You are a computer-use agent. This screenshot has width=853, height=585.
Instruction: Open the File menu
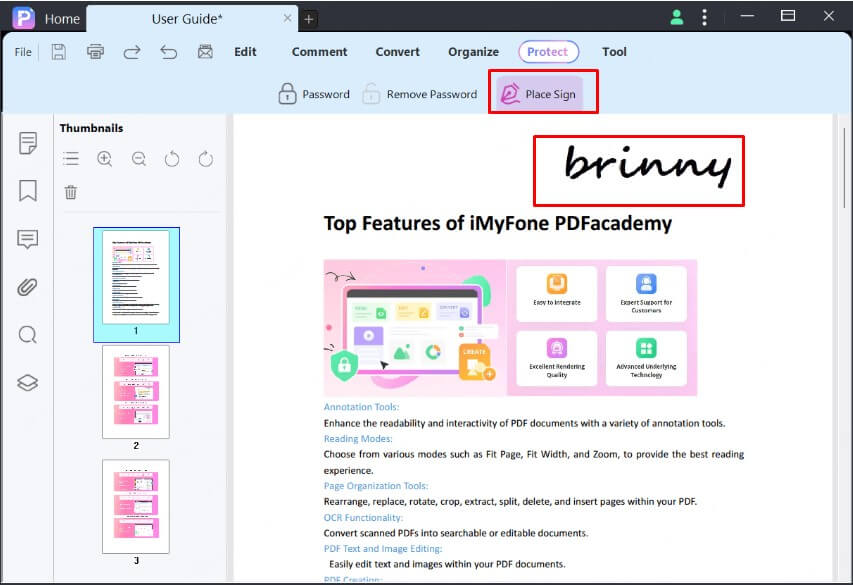coord(23,52)
